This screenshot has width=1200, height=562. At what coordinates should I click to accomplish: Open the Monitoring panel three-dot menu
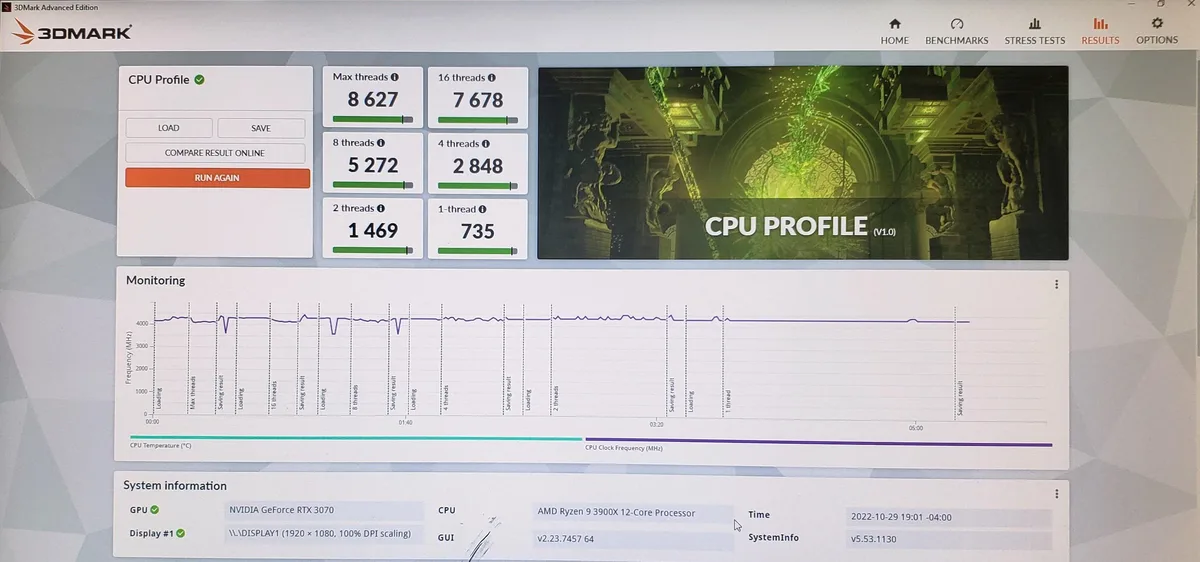click(x=1057, y=285)
